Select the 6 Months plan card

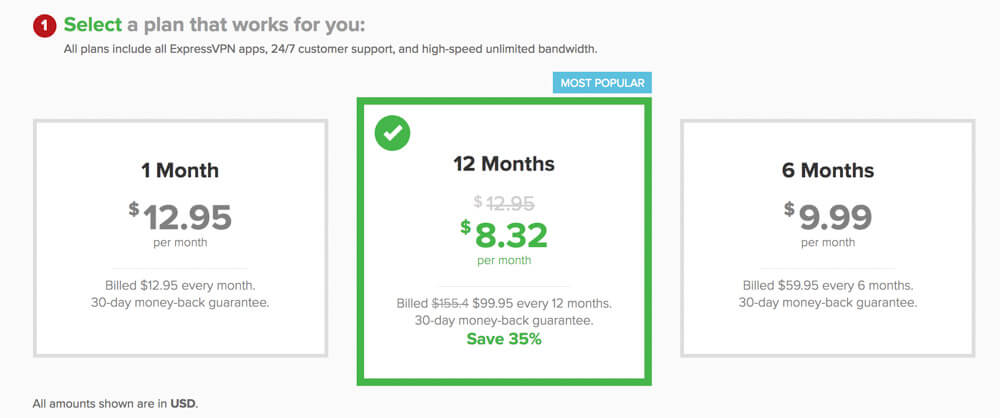(828, 237)
